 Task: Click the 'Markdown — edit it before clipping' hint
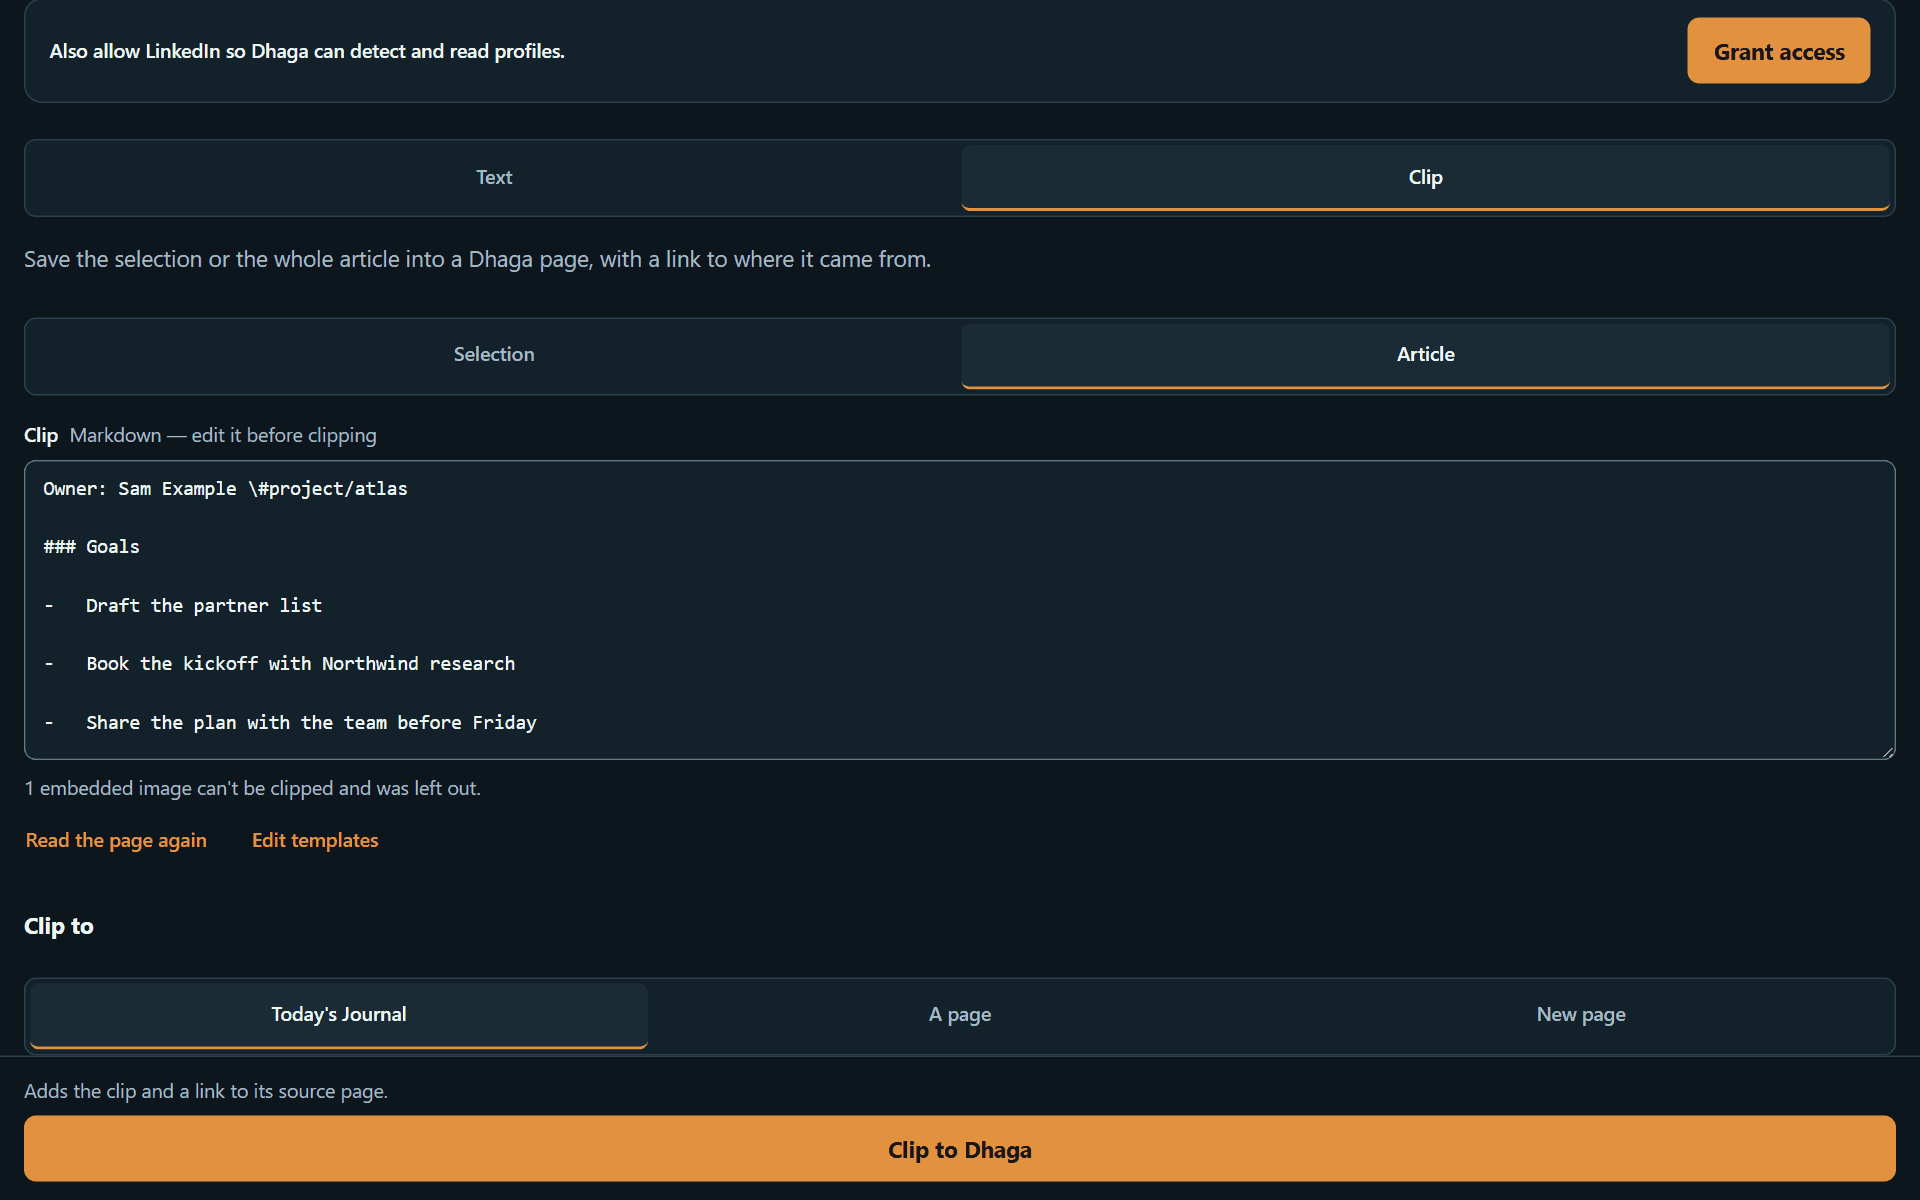[x=223, y=435]
